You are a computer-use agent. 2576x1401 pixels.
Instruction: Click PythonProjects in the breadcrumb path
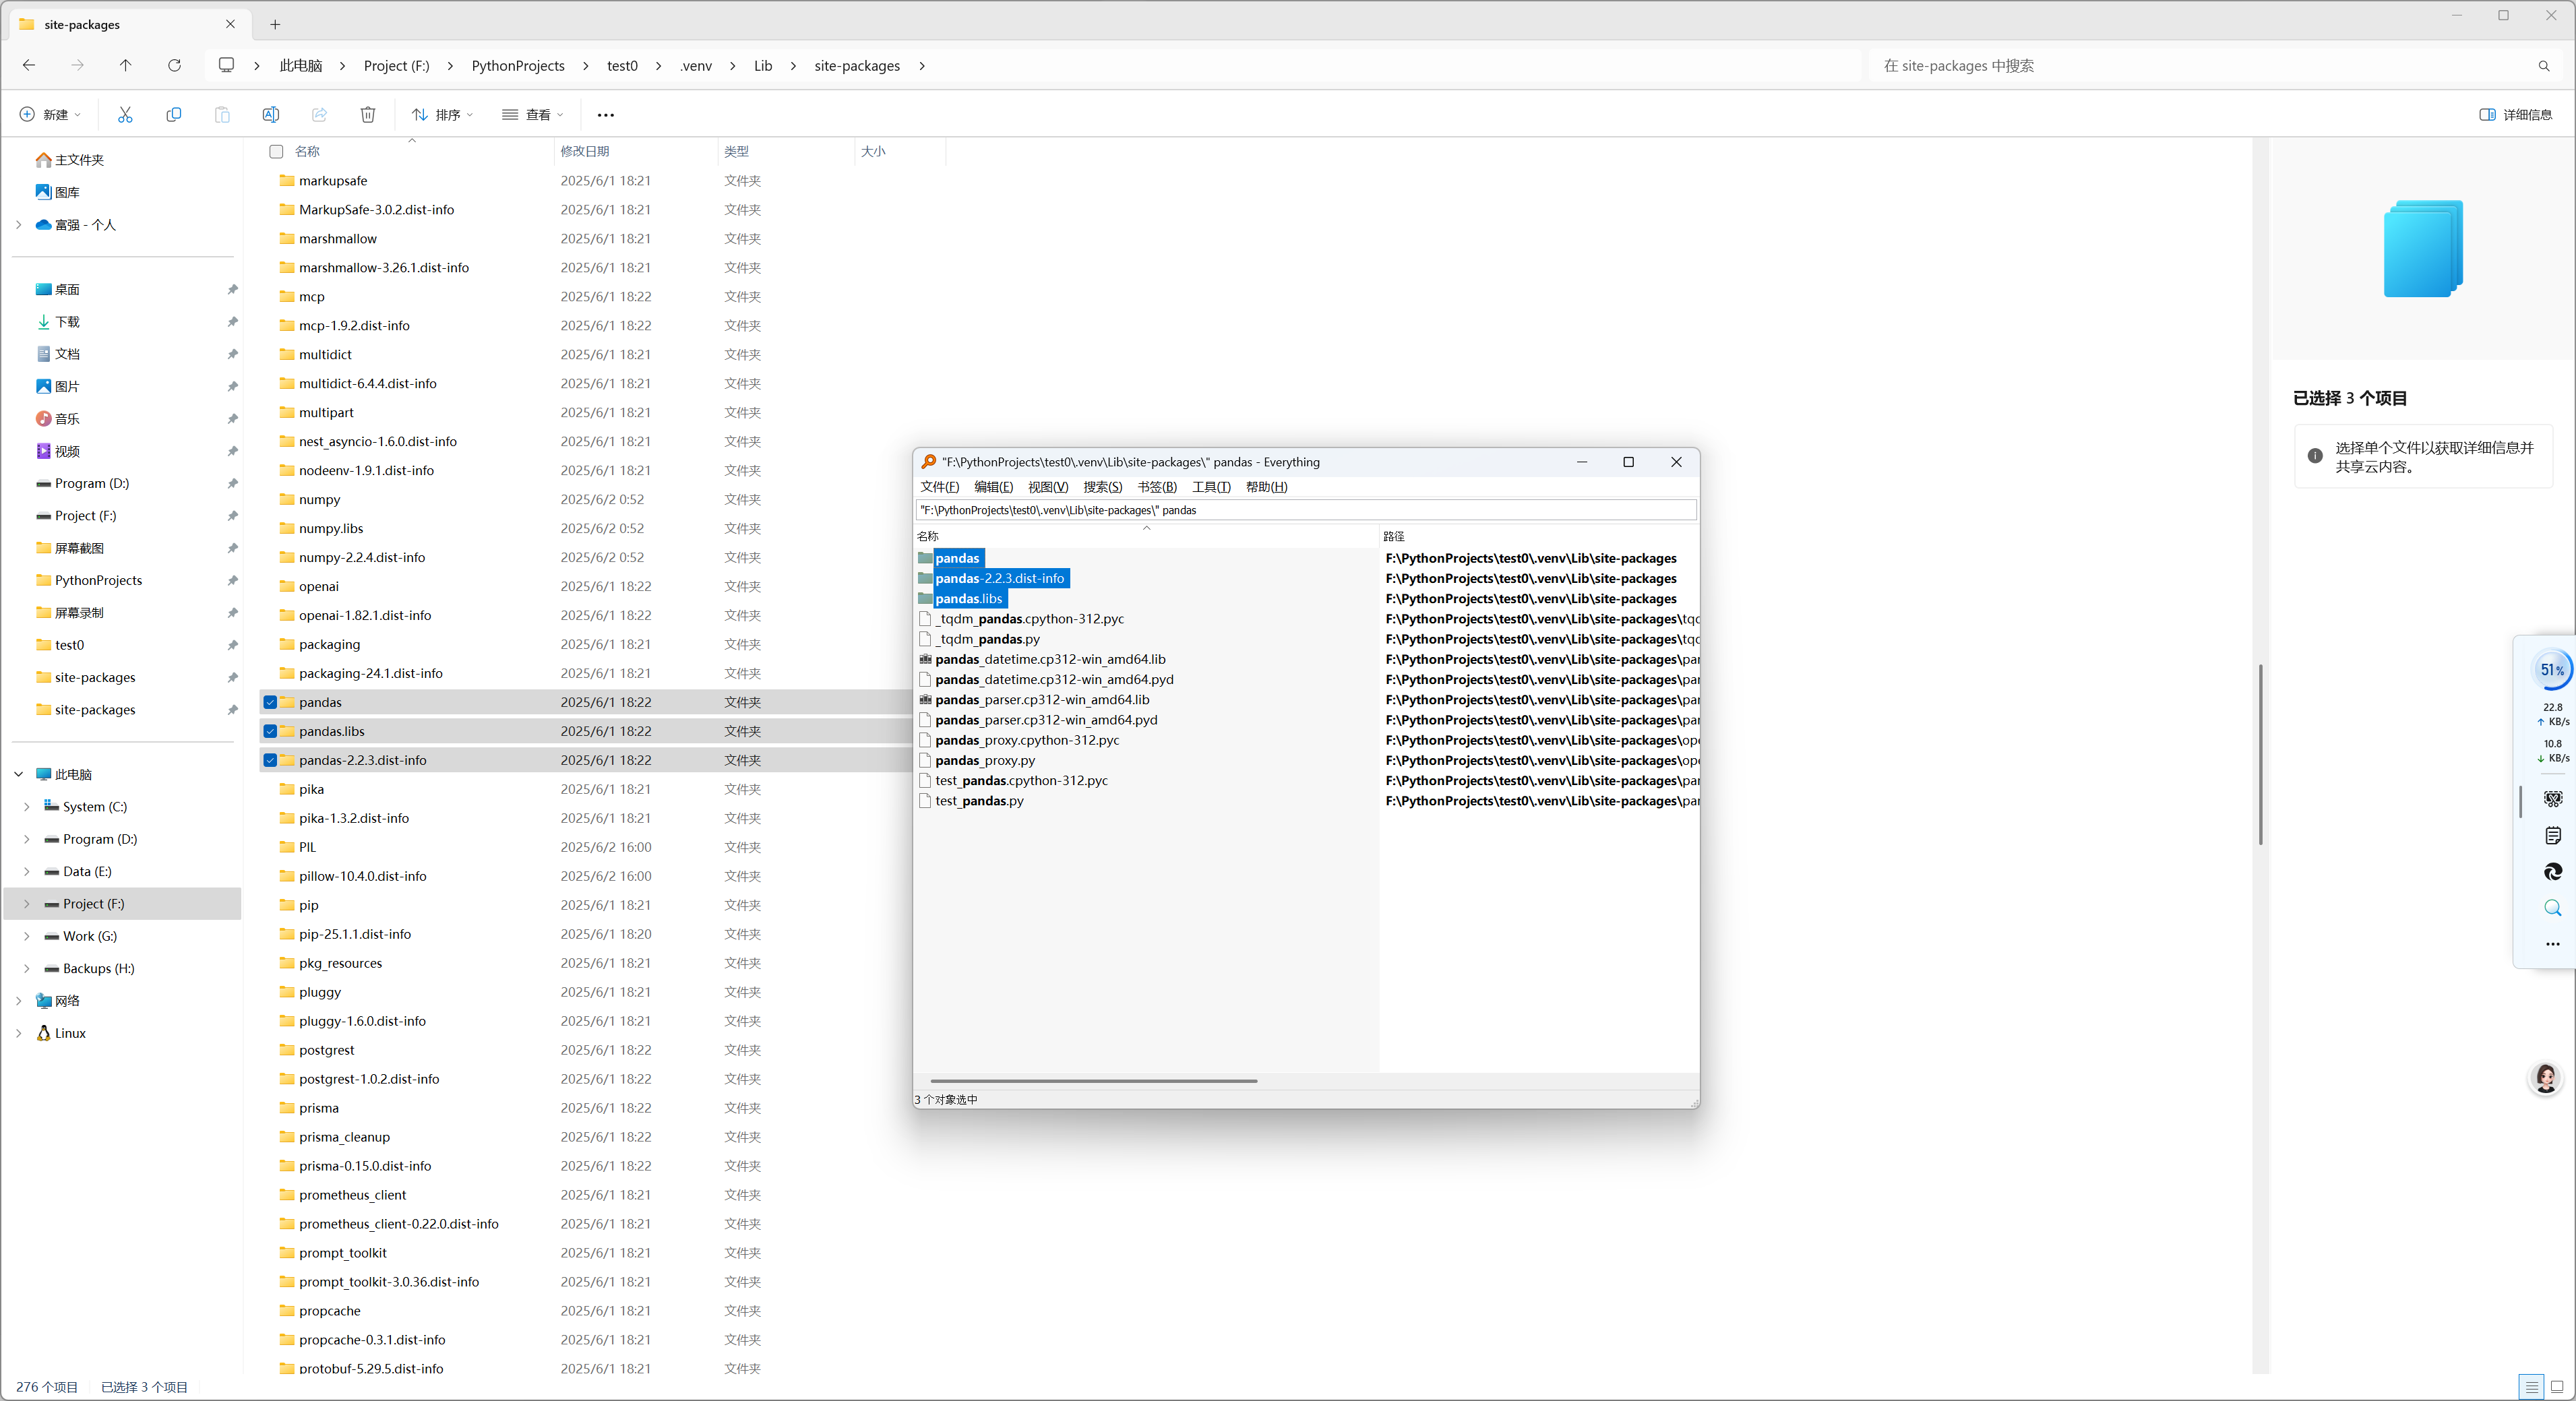pyautogui.click(x=517, y=66)
